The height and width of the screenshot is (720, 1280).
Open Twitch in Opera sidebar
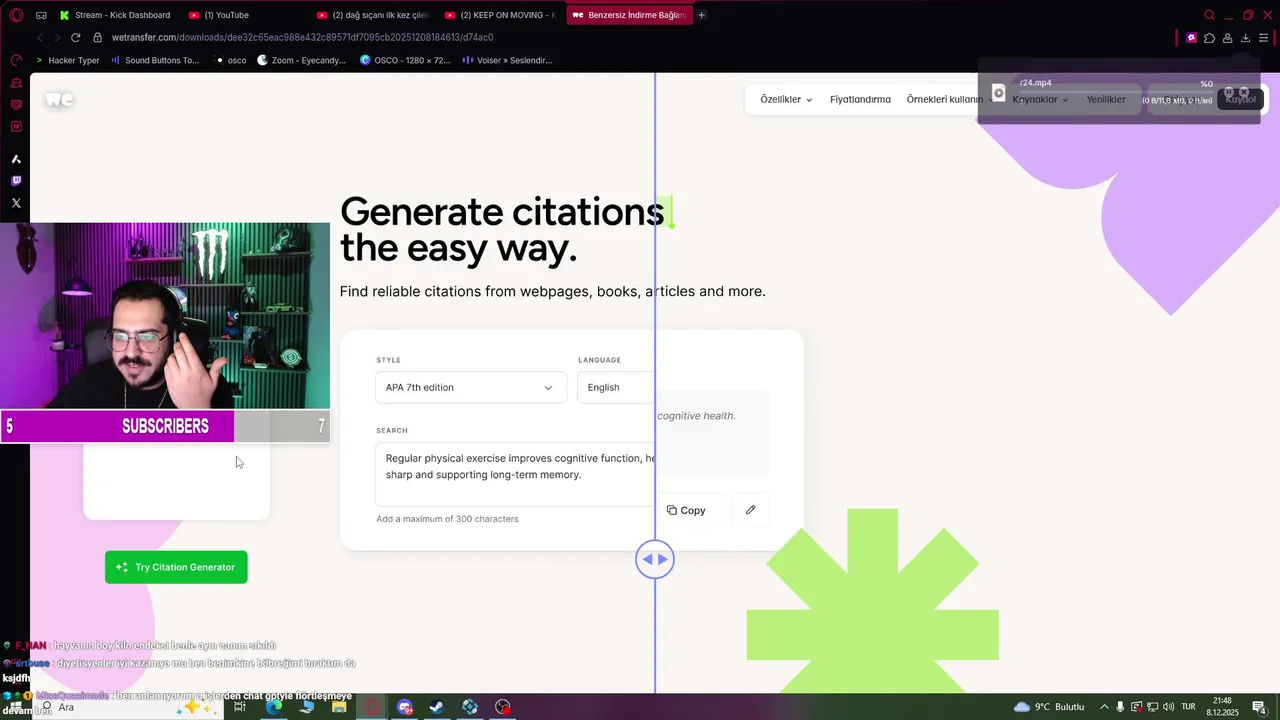pyautogui.click(x=16, y=181)
